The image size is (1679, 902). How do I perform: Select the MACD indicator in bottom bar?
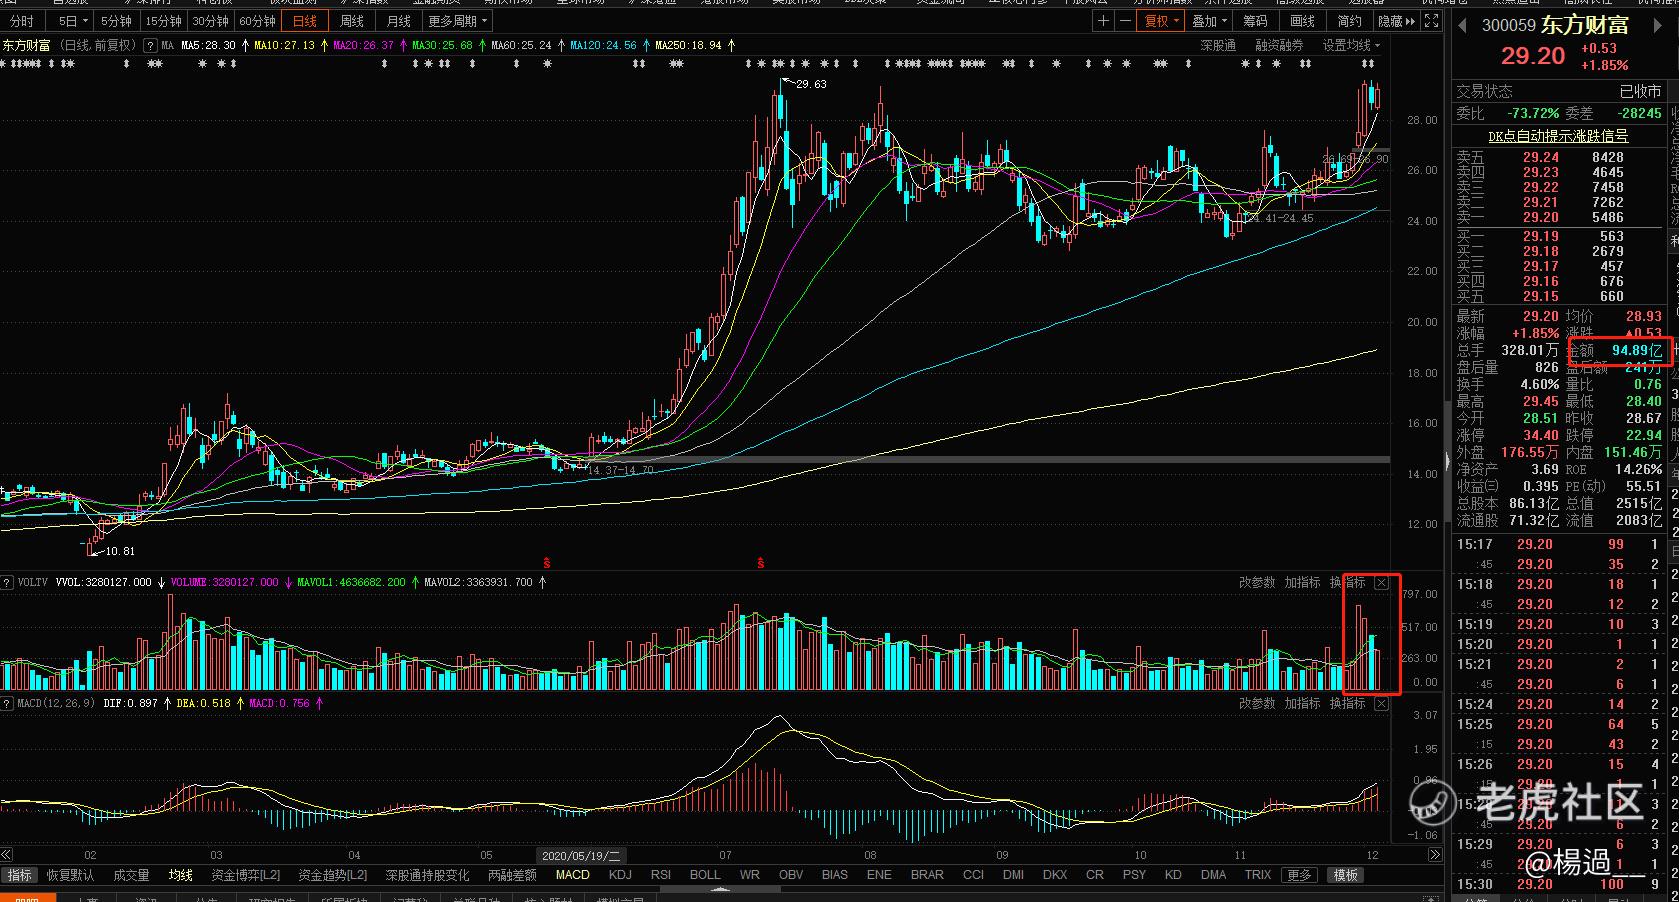point(572,875)
